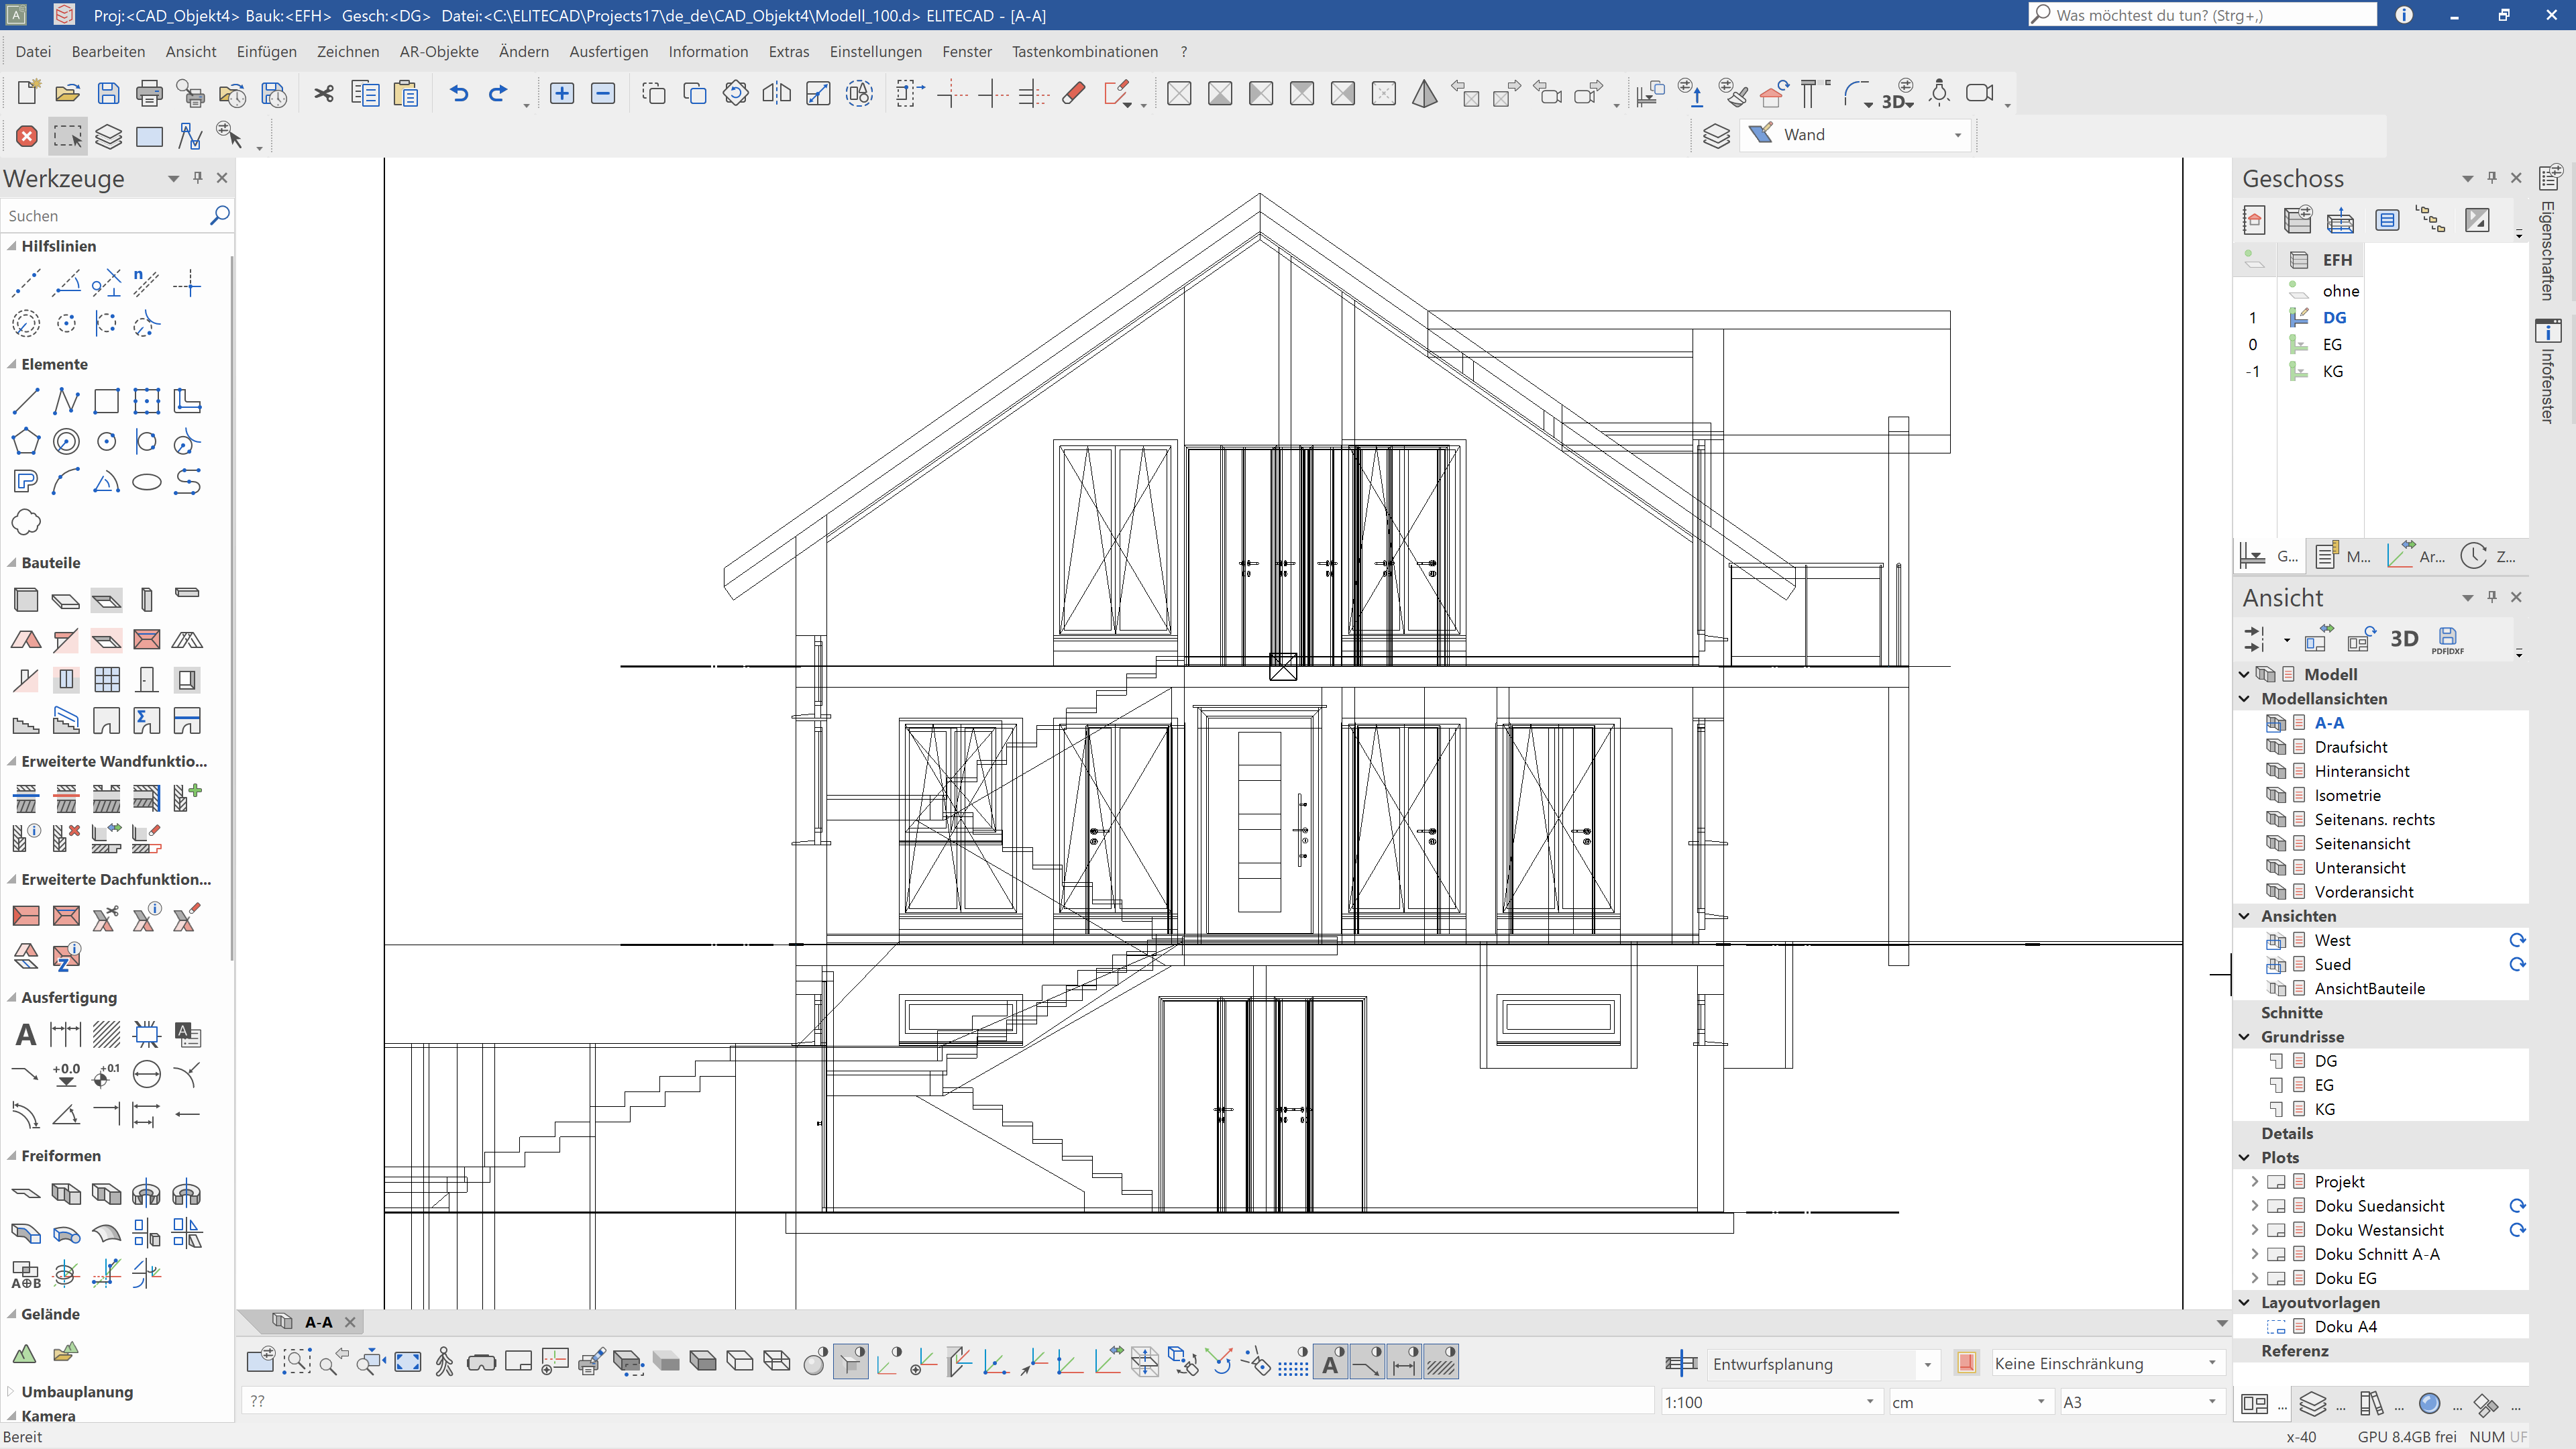Collapse the Modellansichten tree node
The image size is (2576, 1449).
tap(2244, 699)
